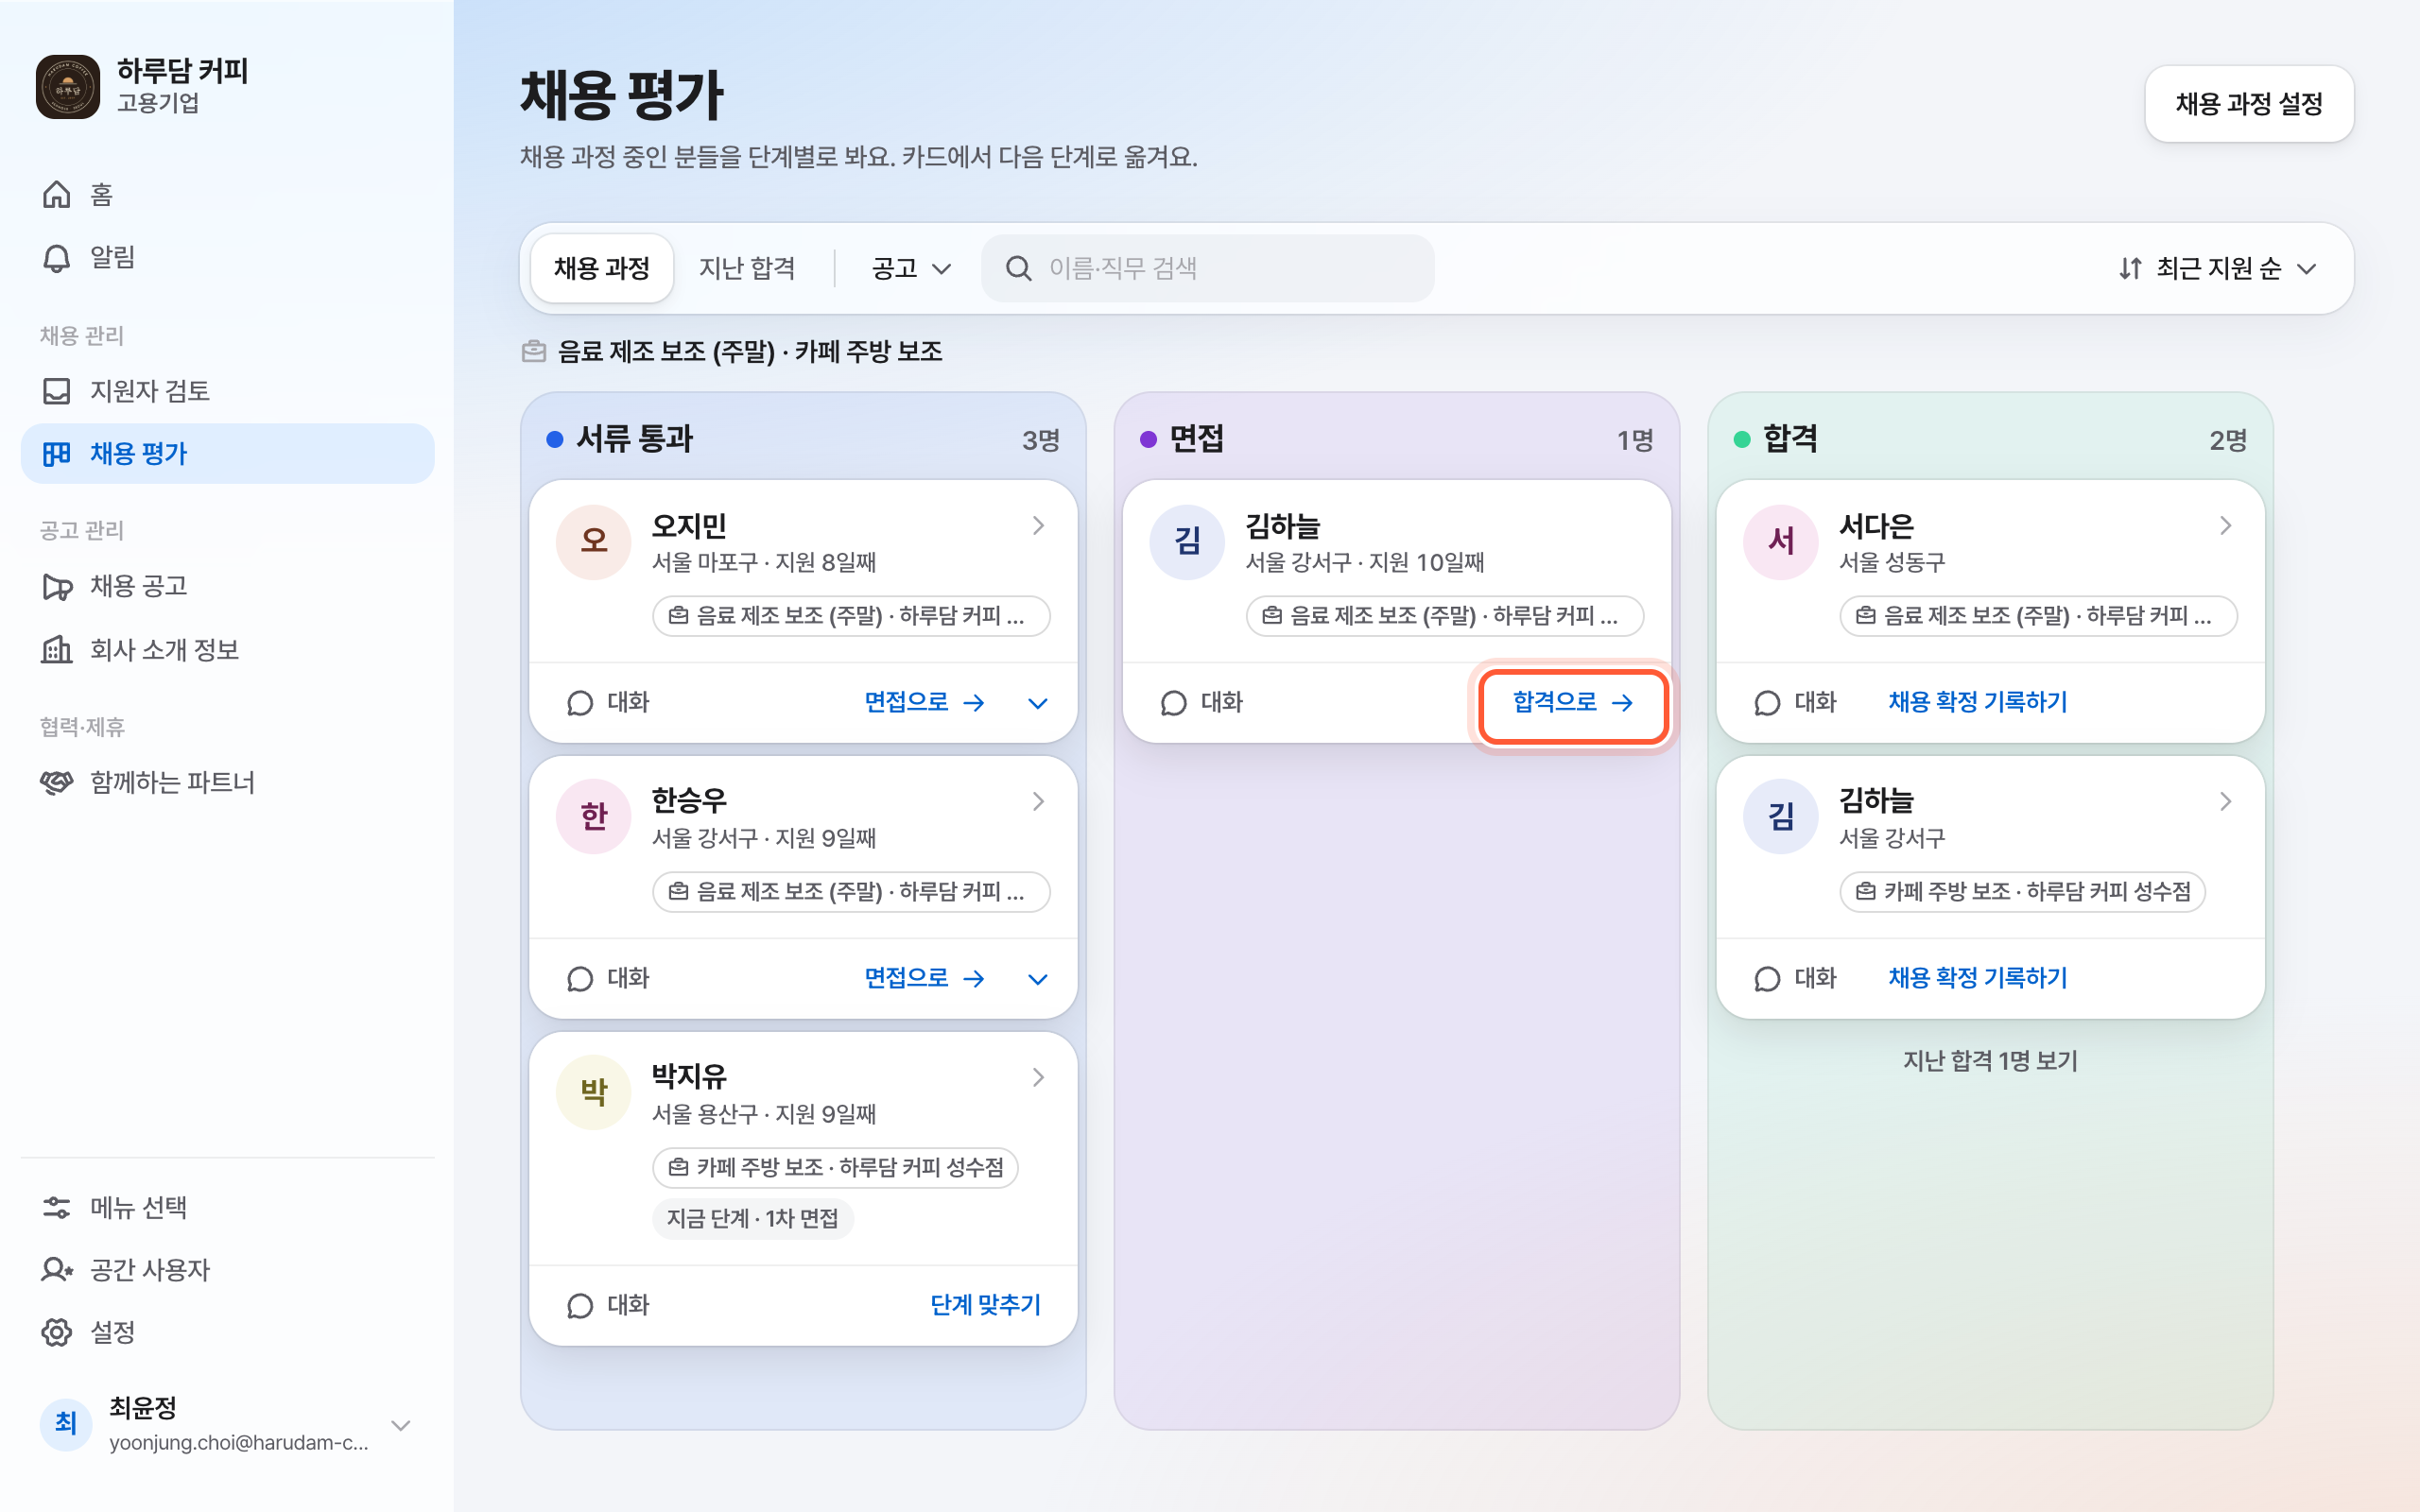The width and height of the screenshot is (2420, 1512).
Task: Click 한승우 job tag 음료 제조 보조 (주말)
Action: [851, 892]
